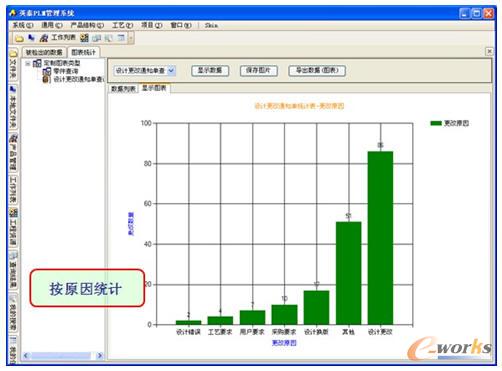Screen dimensions: 502x371
Task: Expand the toolbar overflow options arrow
Action: pyautogui.click(x=131, y=38)
